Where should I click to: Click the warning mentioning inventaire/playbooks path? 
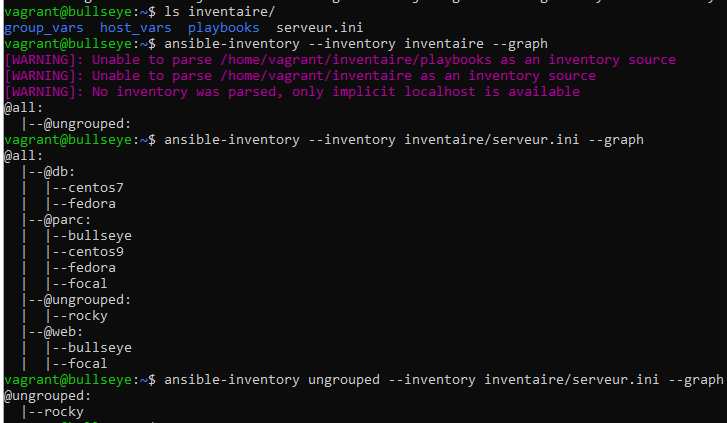coord(340,60)
